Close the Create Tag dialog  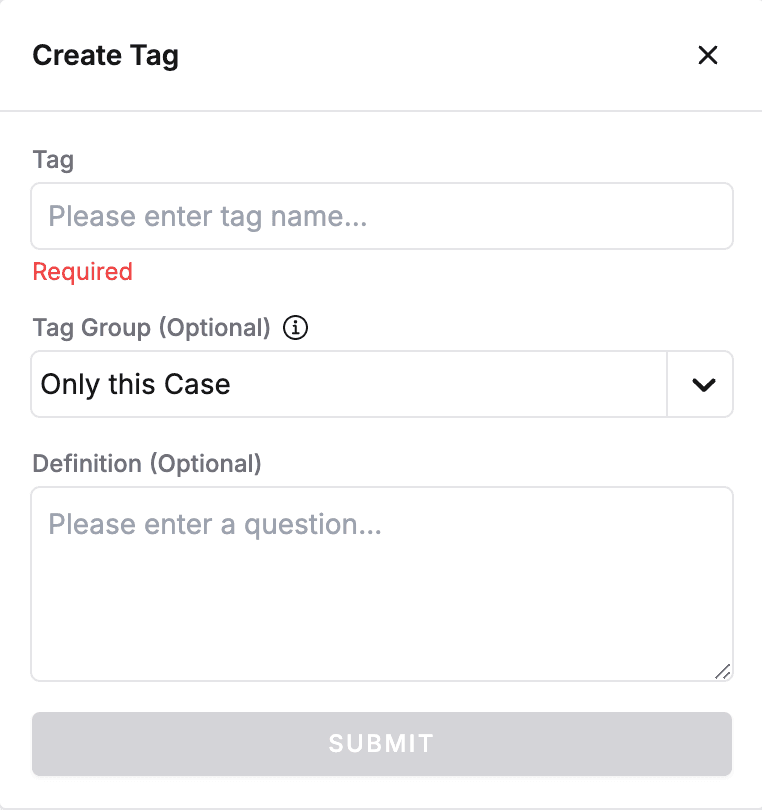point(708,55)
